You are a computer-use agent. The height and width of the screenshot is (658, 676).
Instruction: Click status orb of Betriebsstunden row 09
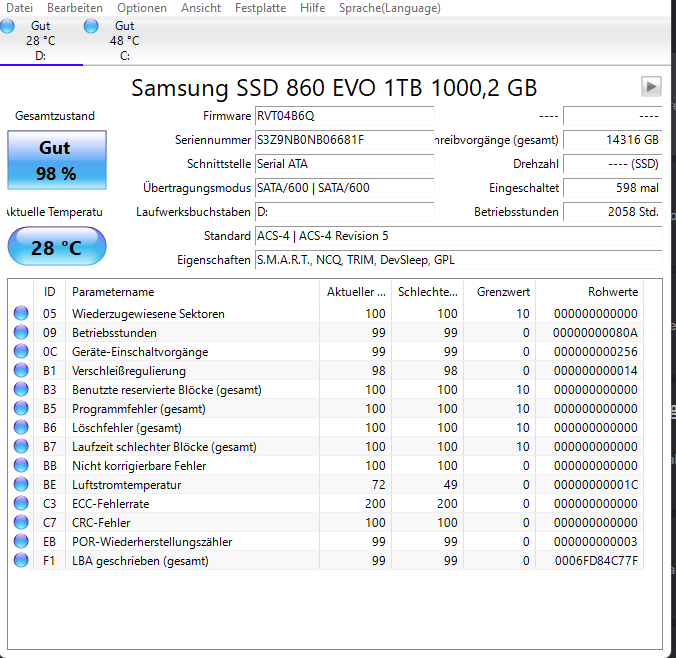click(21, 332)
